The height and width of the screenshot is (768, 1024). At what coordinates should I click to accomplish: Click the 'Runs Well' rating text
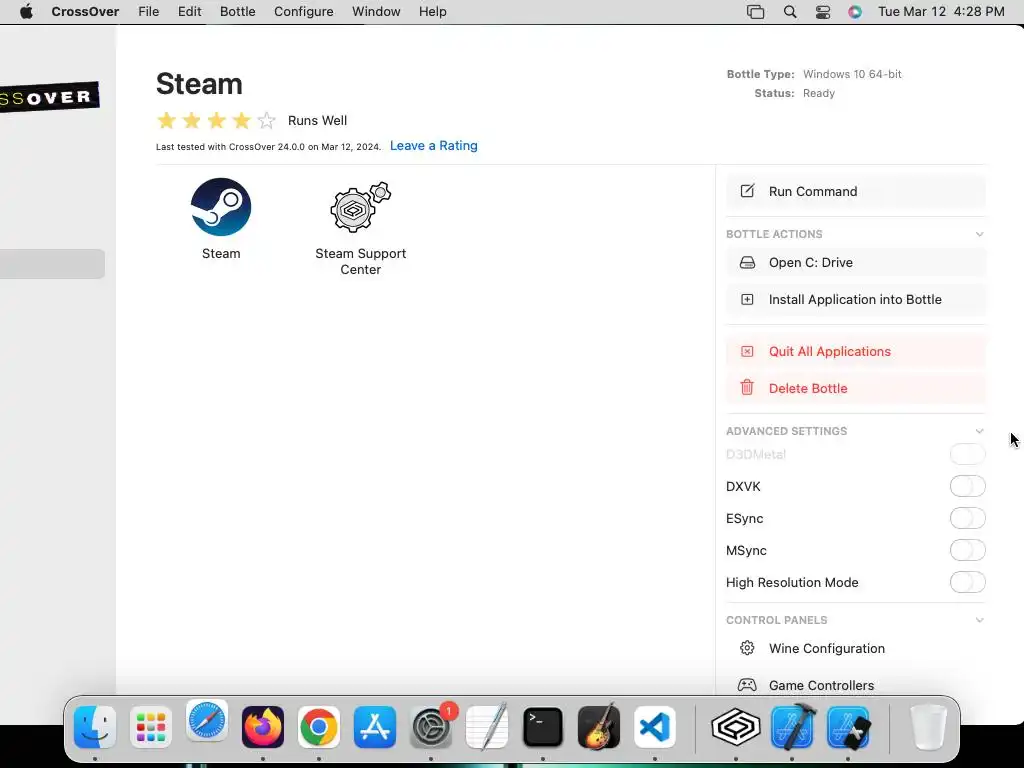click(317, 120)
